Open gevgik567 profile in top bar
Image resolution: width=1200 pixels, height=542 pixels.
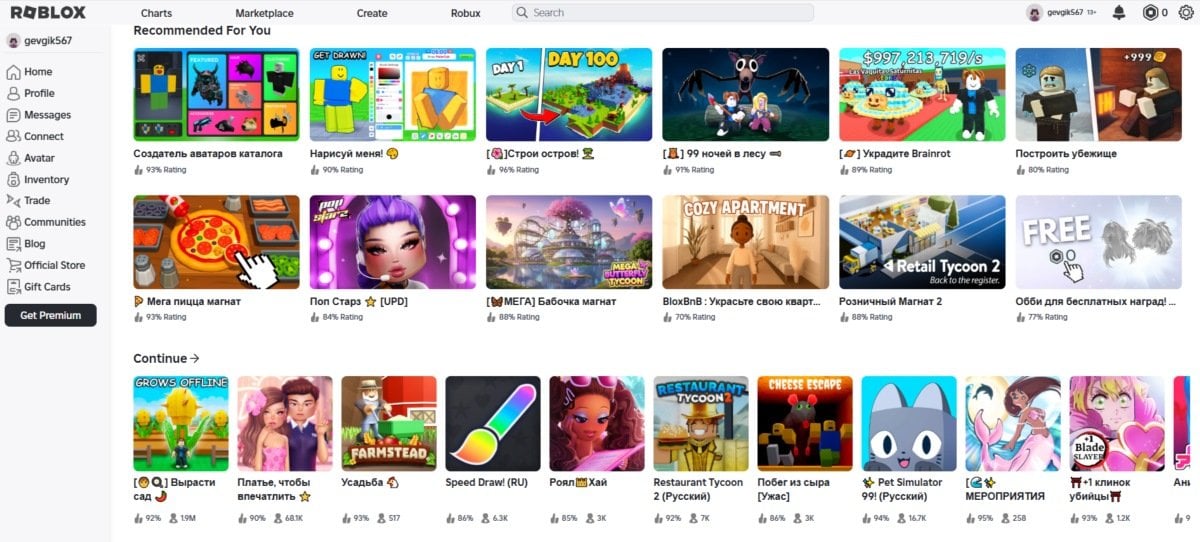tap(1062, 13)
